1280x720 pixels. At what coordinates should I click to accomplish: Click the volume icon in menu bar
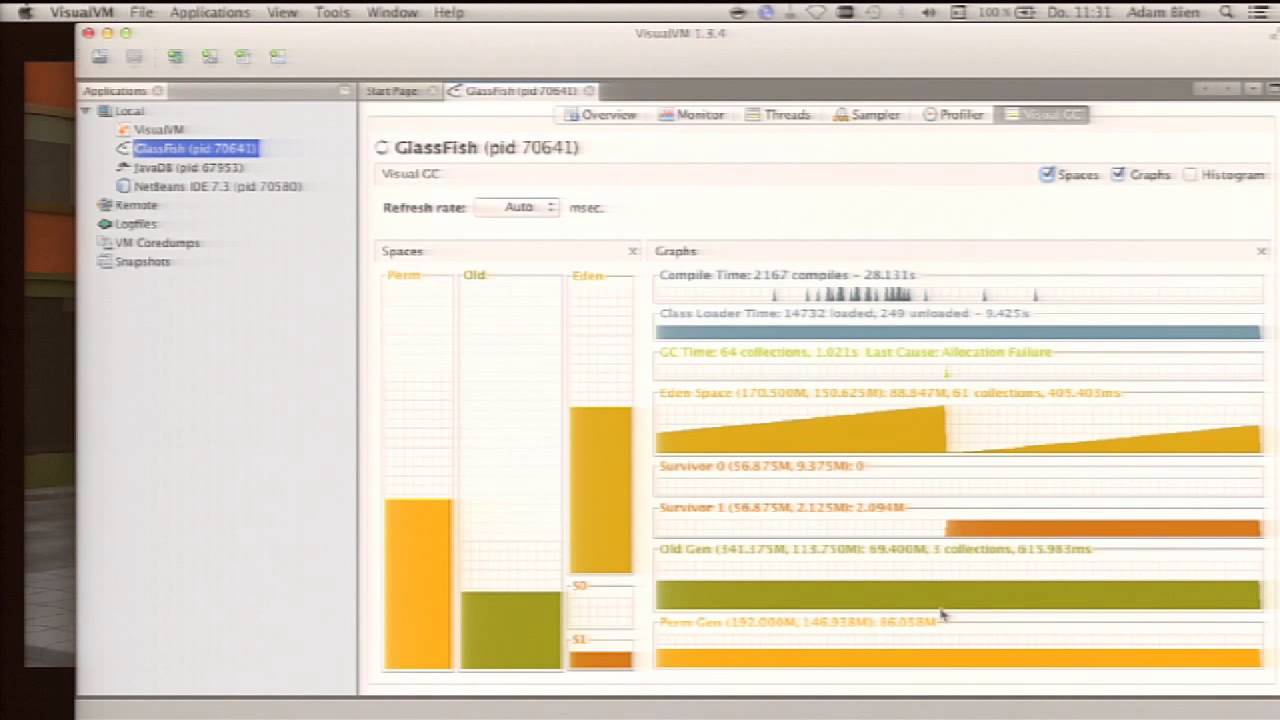[x=929, y=12]
